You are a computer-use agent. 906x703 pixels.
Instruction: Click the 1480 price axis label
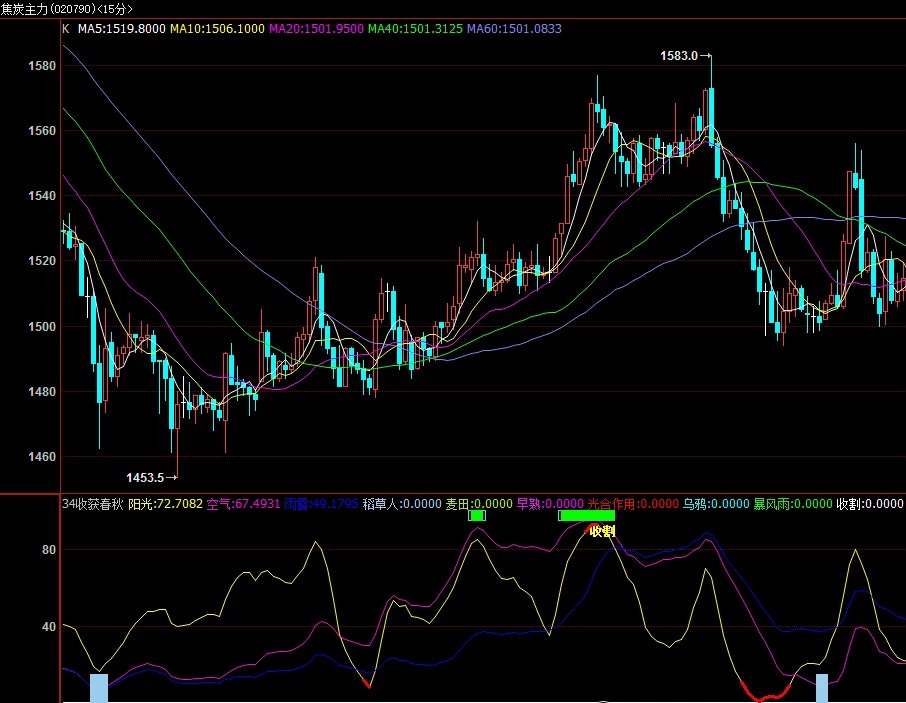tap(42, 391)
